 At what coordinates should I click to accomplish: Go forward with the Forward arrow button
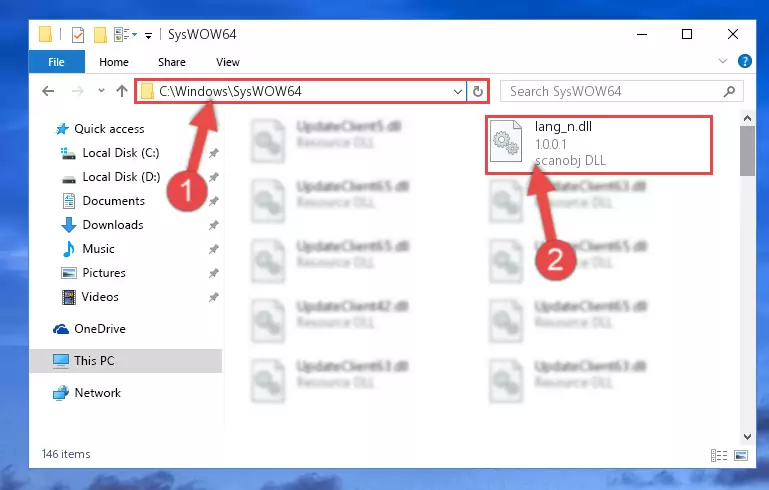click(x=77, y=91)
